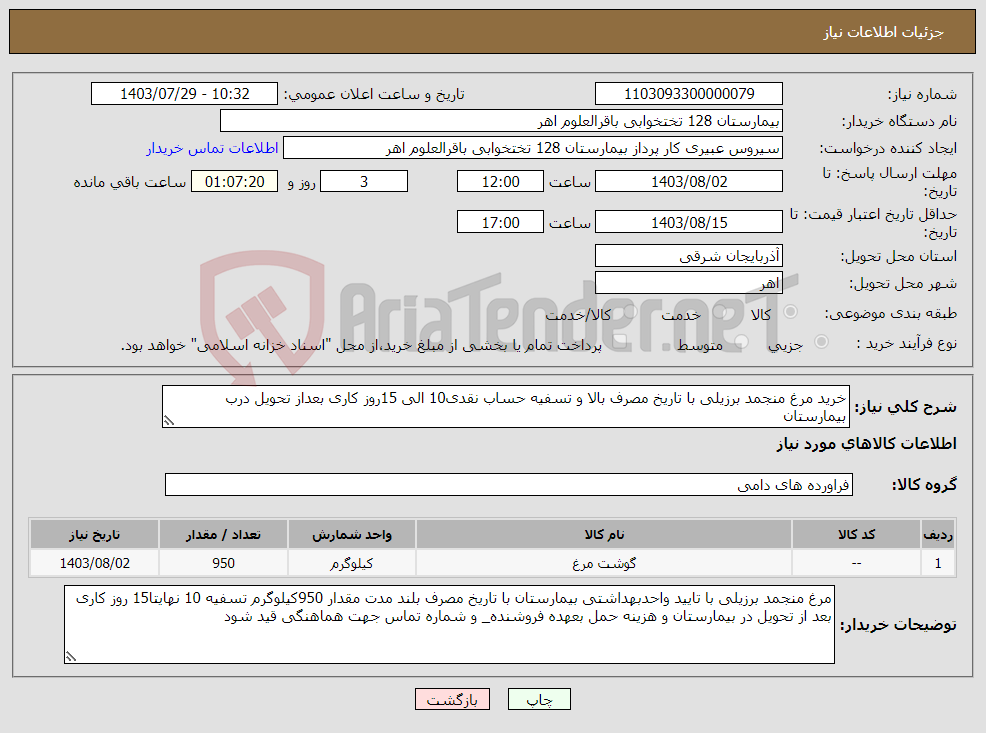Select the متوسط purchase type radio
This screenshot has height=733, width=986.
(x=741, y=342)
